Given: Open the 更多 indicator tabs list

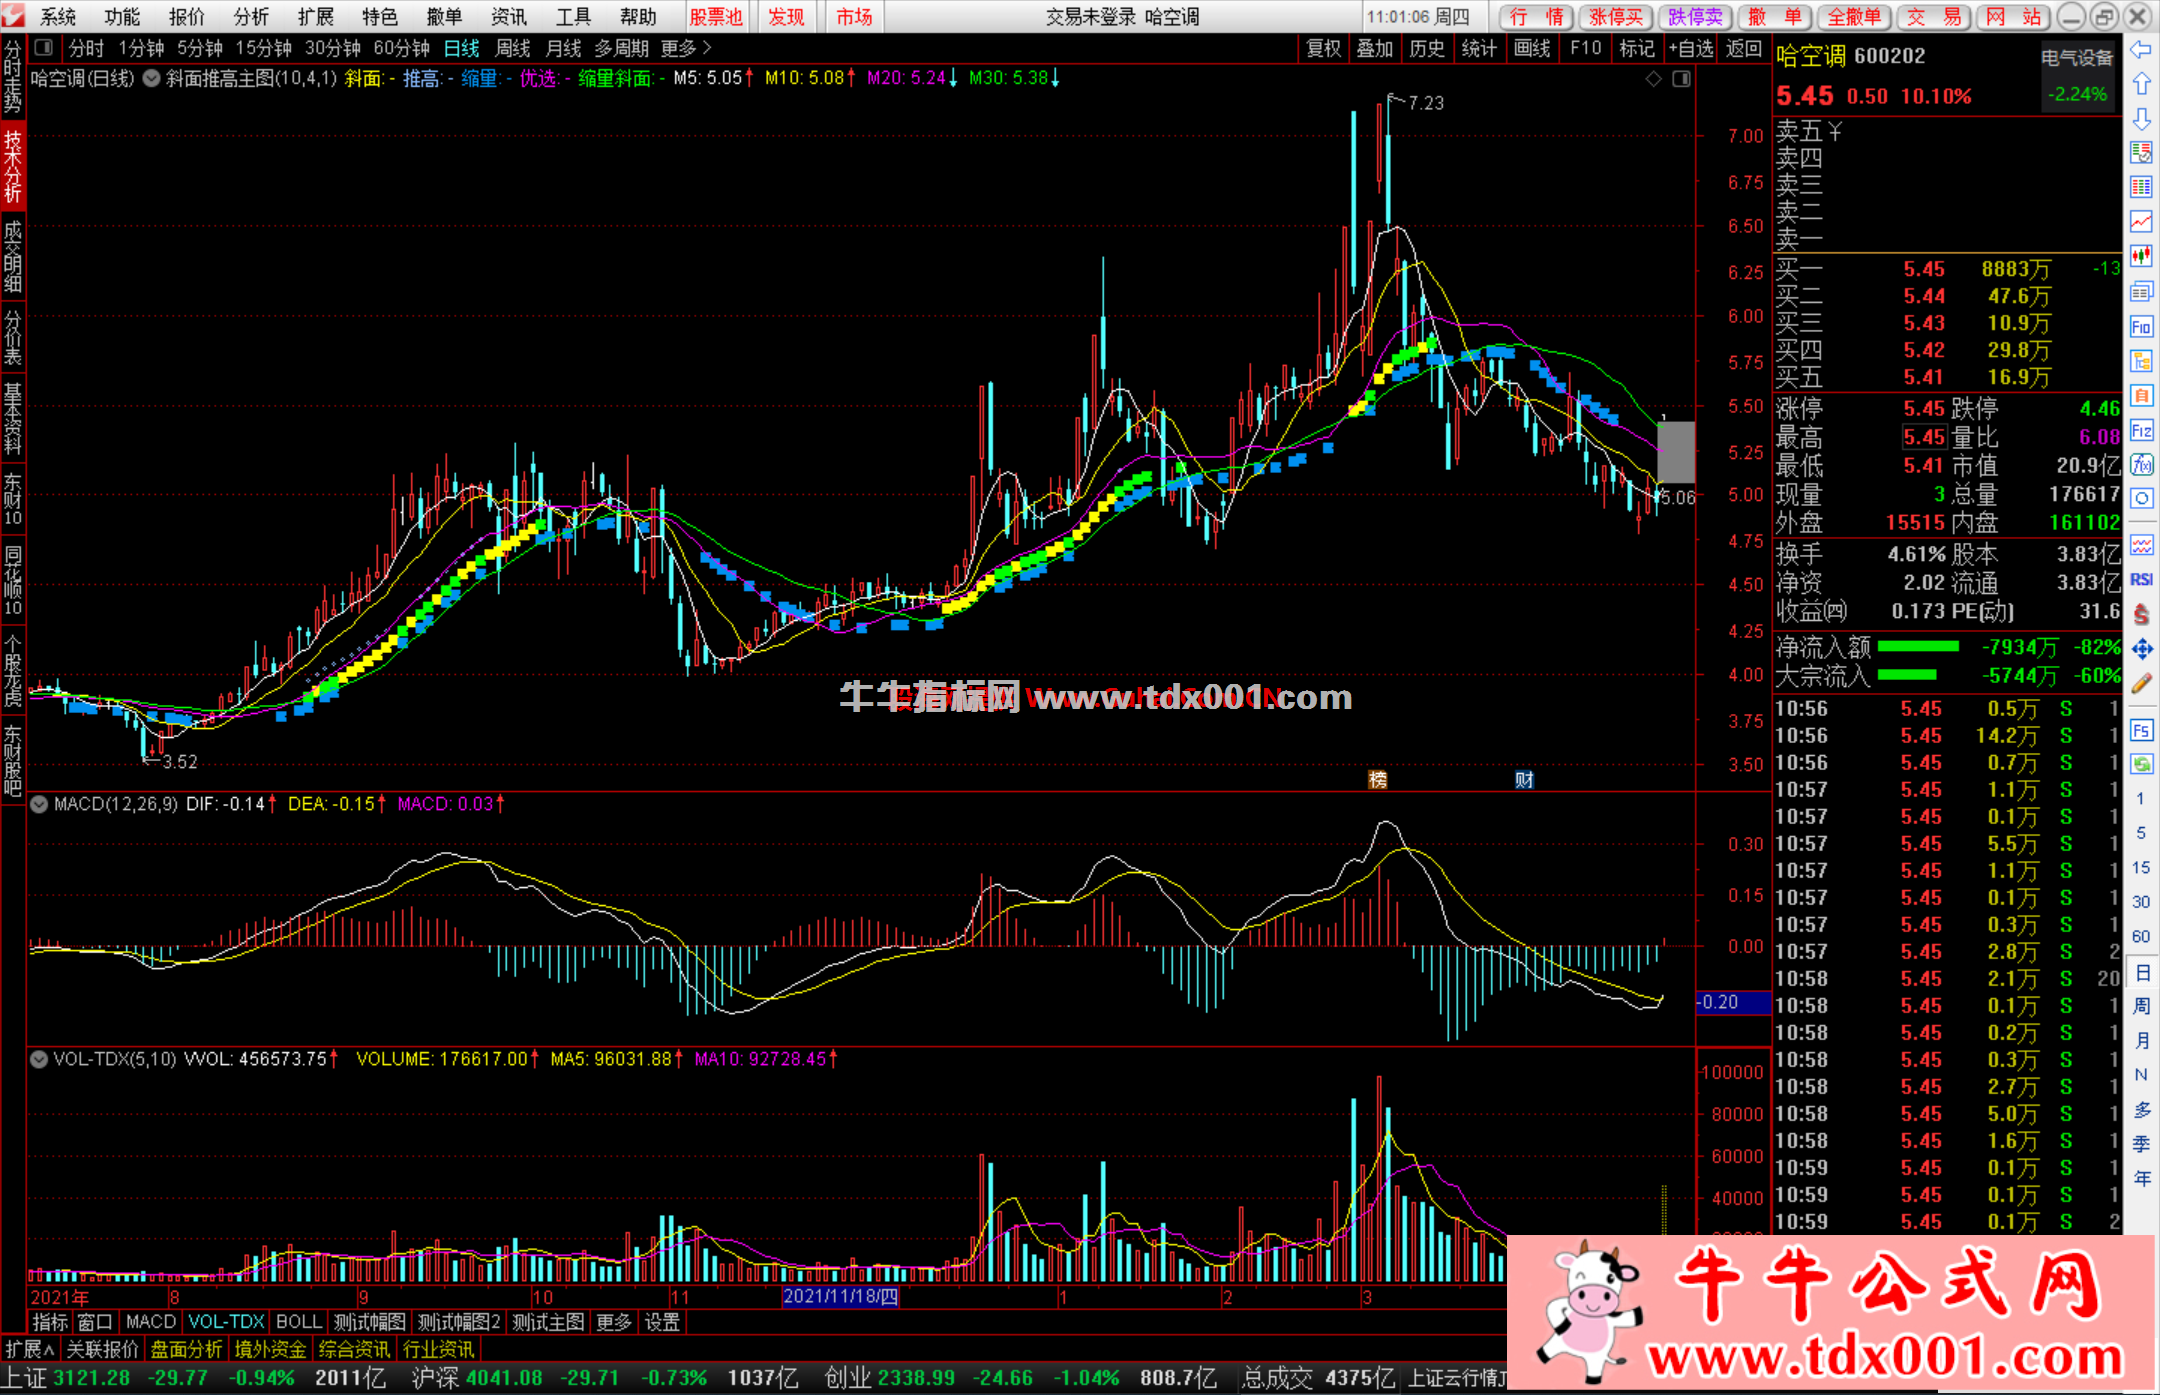Looking at the screenshot, I should (613, 1322).
